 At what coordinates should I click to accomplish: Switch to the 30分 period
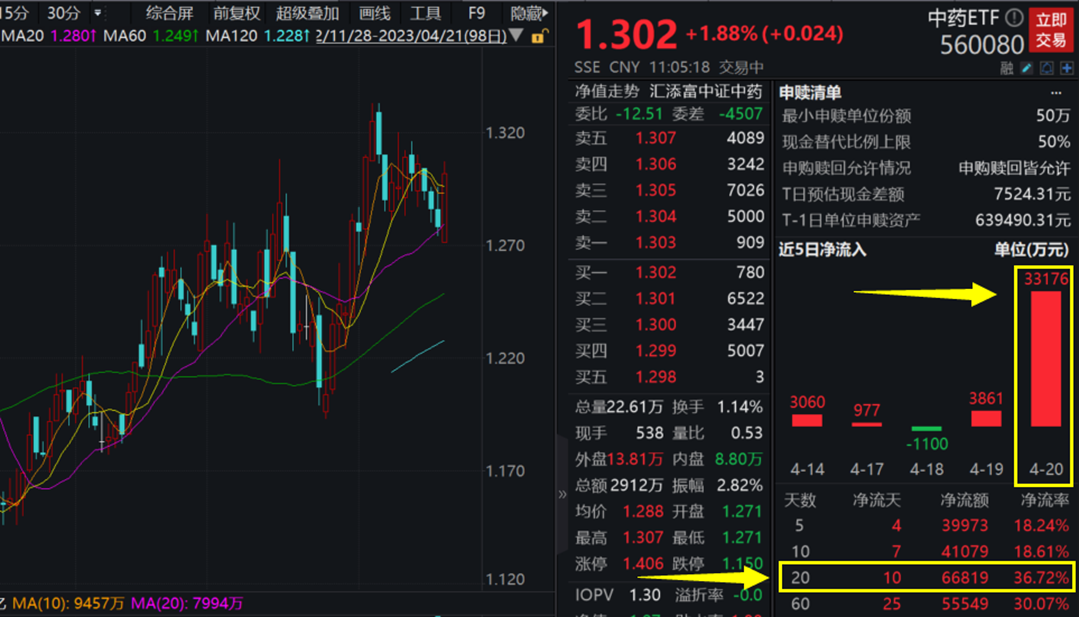pos(63,13)
